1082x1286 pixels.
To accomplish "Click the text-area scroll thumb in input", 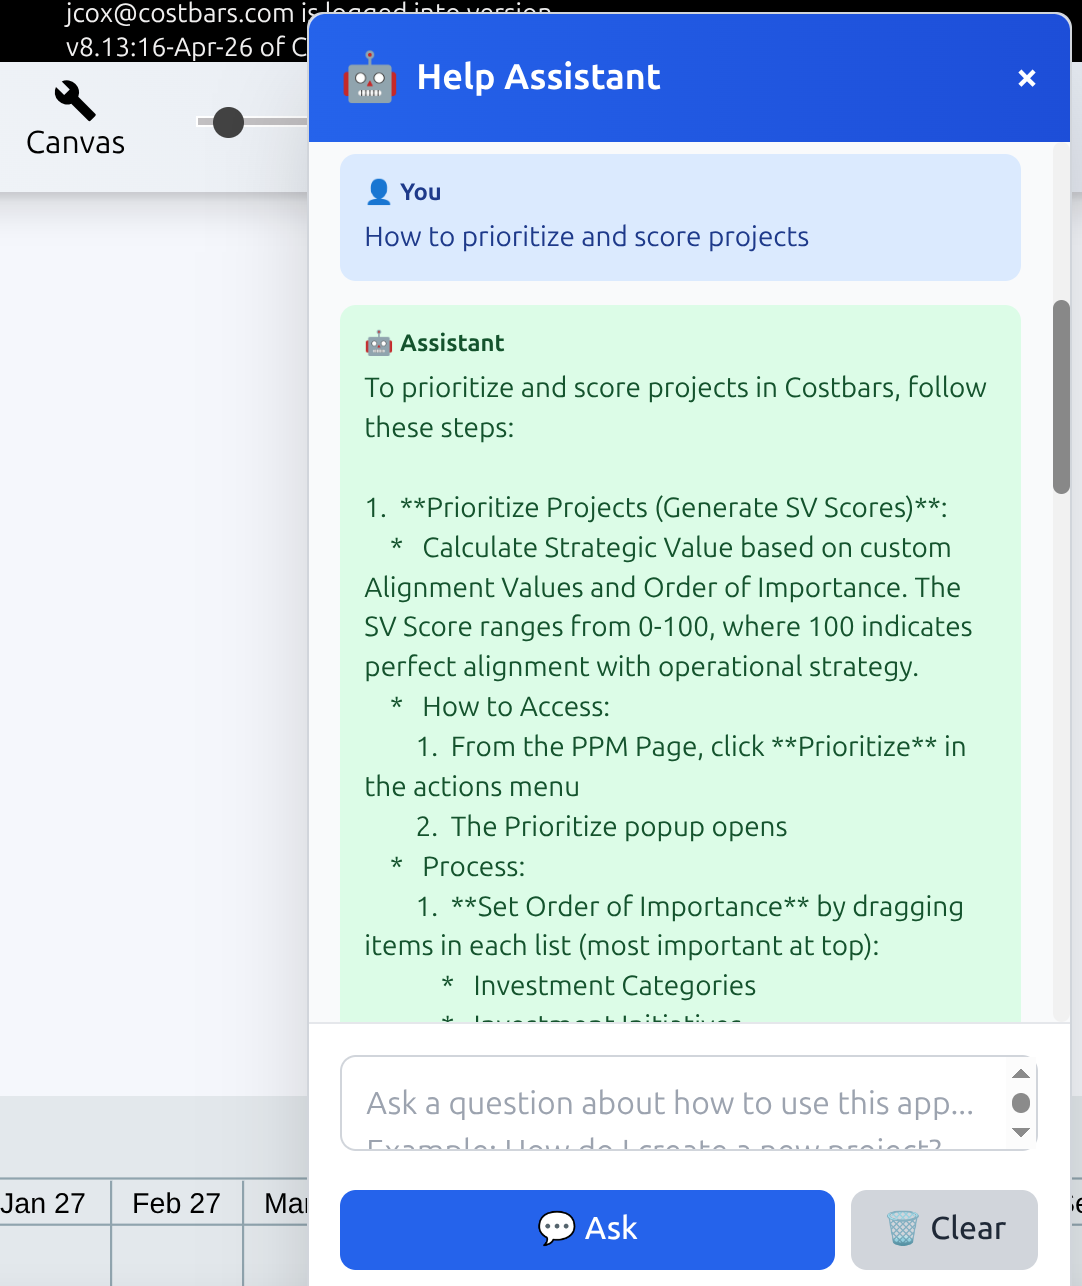I will click(1021, 1103).
